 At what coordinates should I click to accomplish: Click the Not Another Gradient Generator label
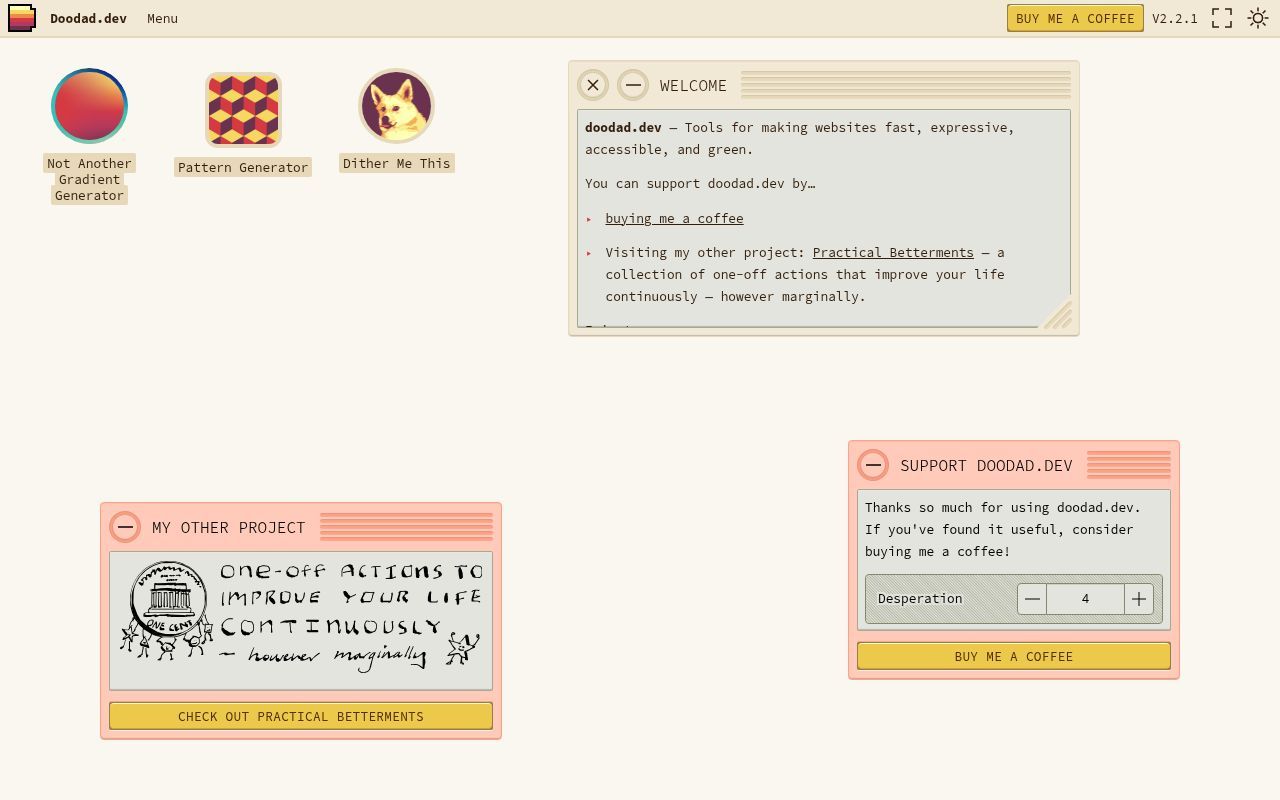pyautogui.click(x=89, y=179)
